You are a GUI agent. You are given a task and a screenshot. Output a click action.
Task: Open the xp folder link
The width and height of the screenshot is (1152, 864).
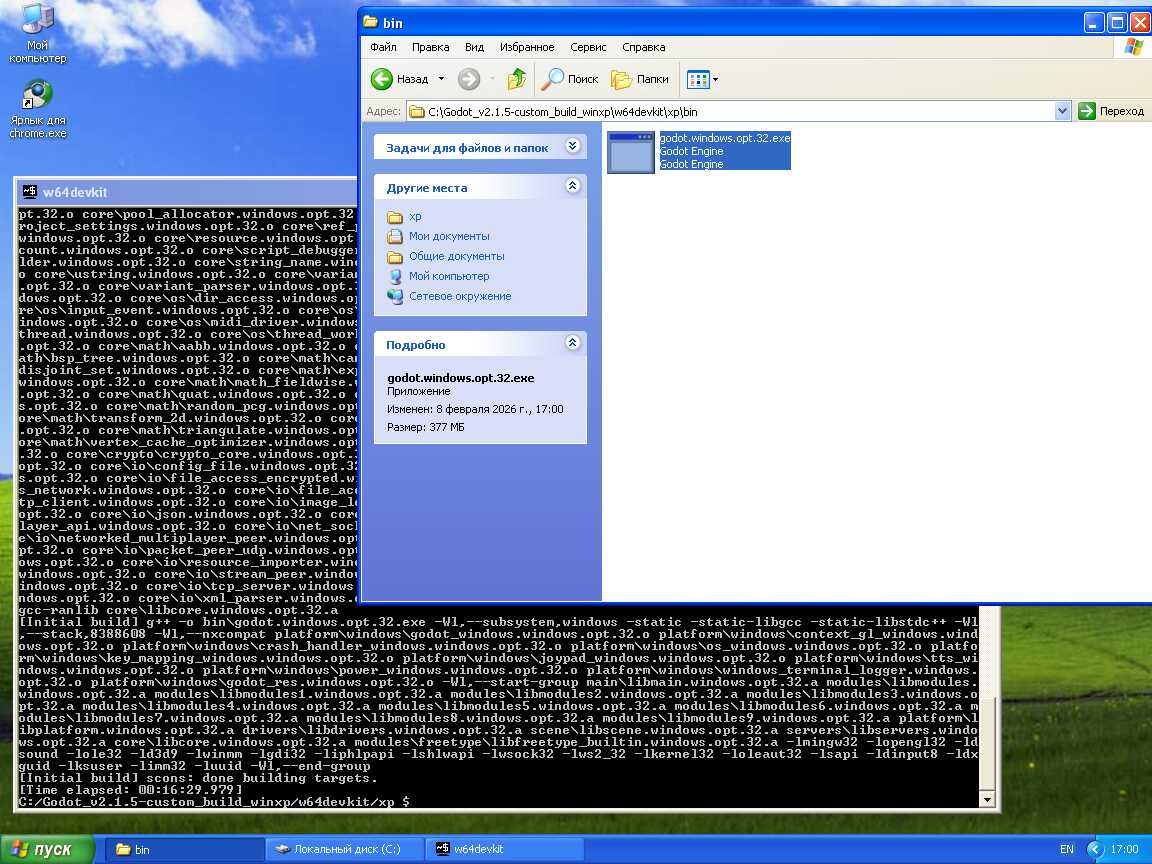[x=414, y=217]
